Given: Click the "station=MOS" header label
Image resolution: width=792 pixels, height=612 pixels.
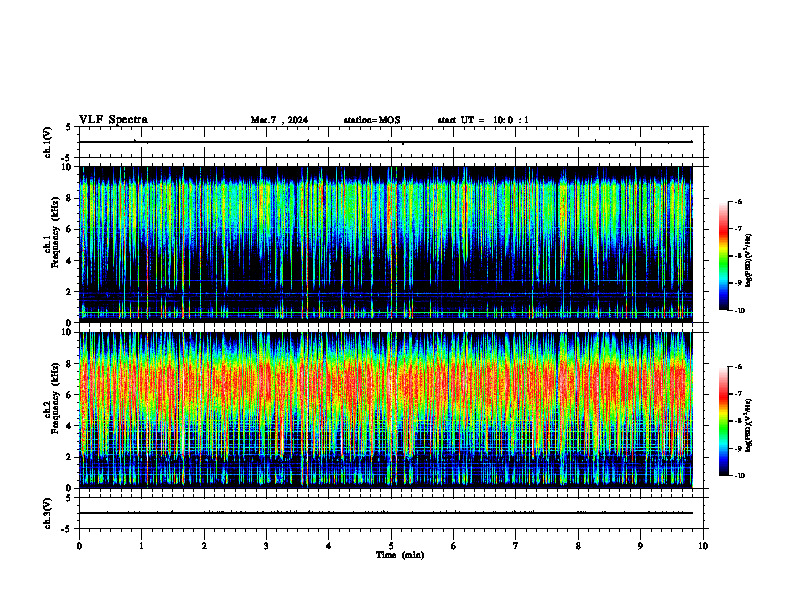Looking at the screenshot, I should click(372, 120).
